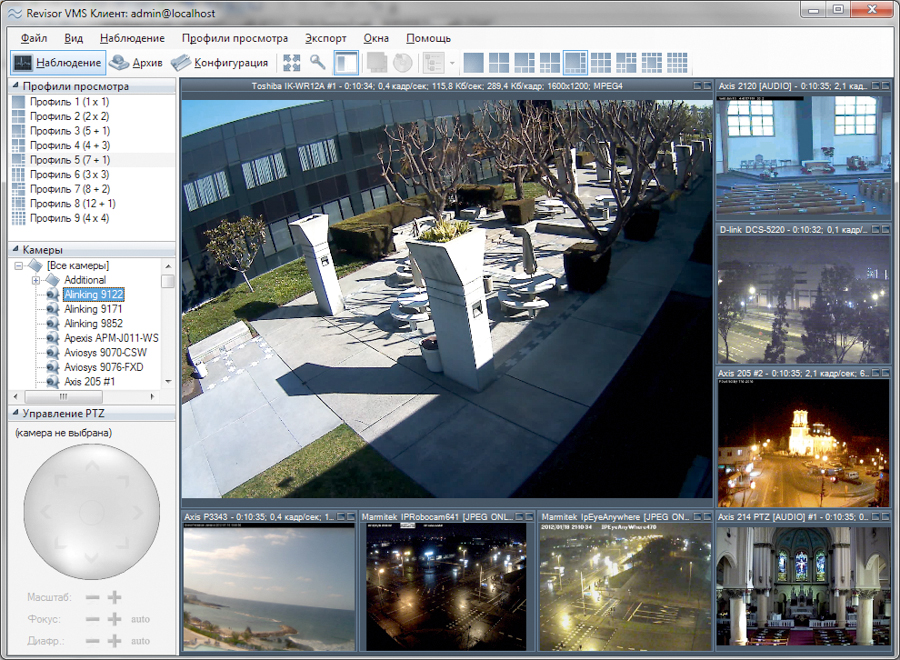Collapse the [Все камеры] tree node

point(19,266)
